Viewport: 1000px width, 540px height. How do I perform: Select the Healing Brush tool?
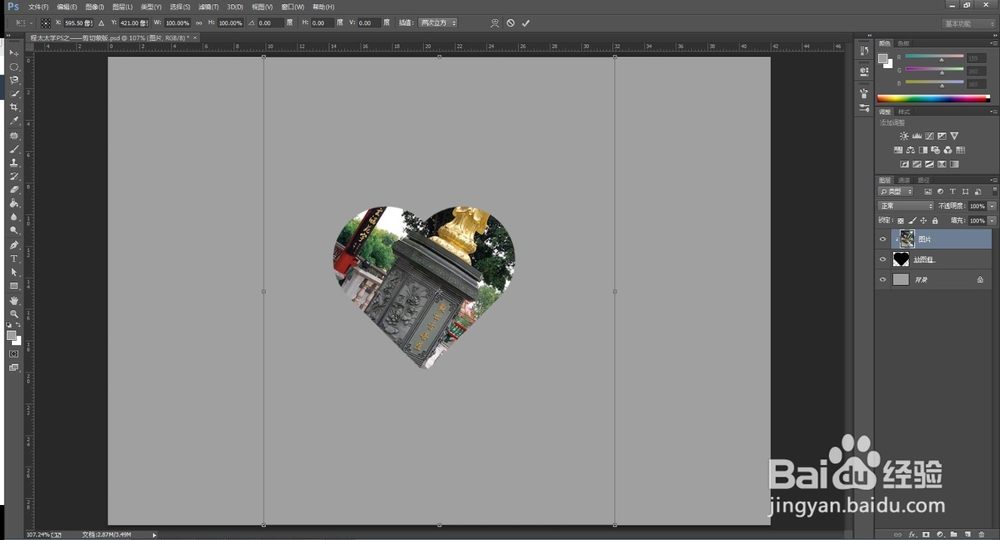14,136
